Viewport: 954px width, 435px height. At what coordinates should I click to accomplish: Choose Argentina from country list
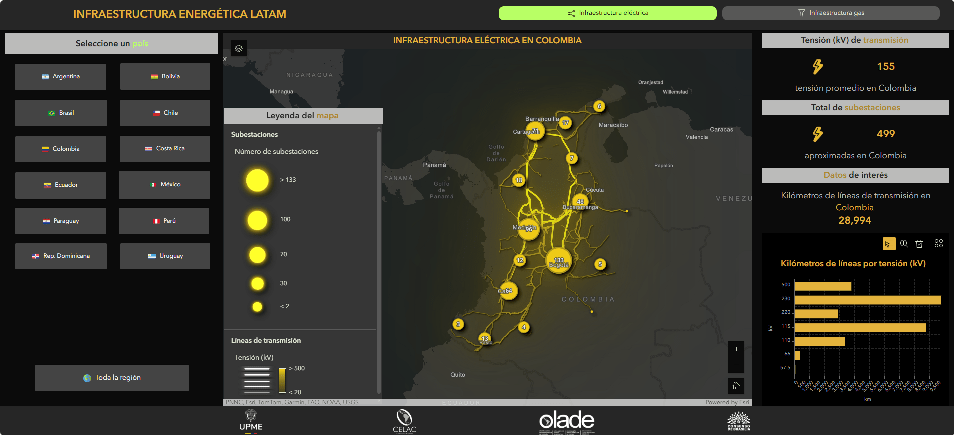pos(62,76)
